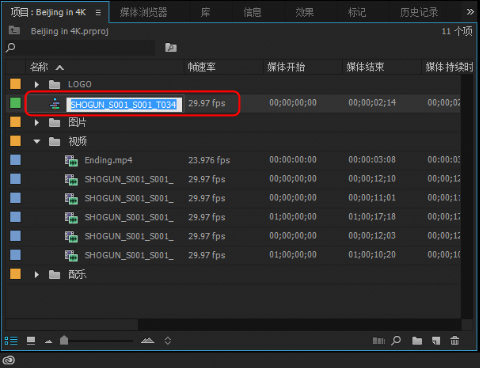Sort by 媒体持续时间 column header

tap(449, 67)
